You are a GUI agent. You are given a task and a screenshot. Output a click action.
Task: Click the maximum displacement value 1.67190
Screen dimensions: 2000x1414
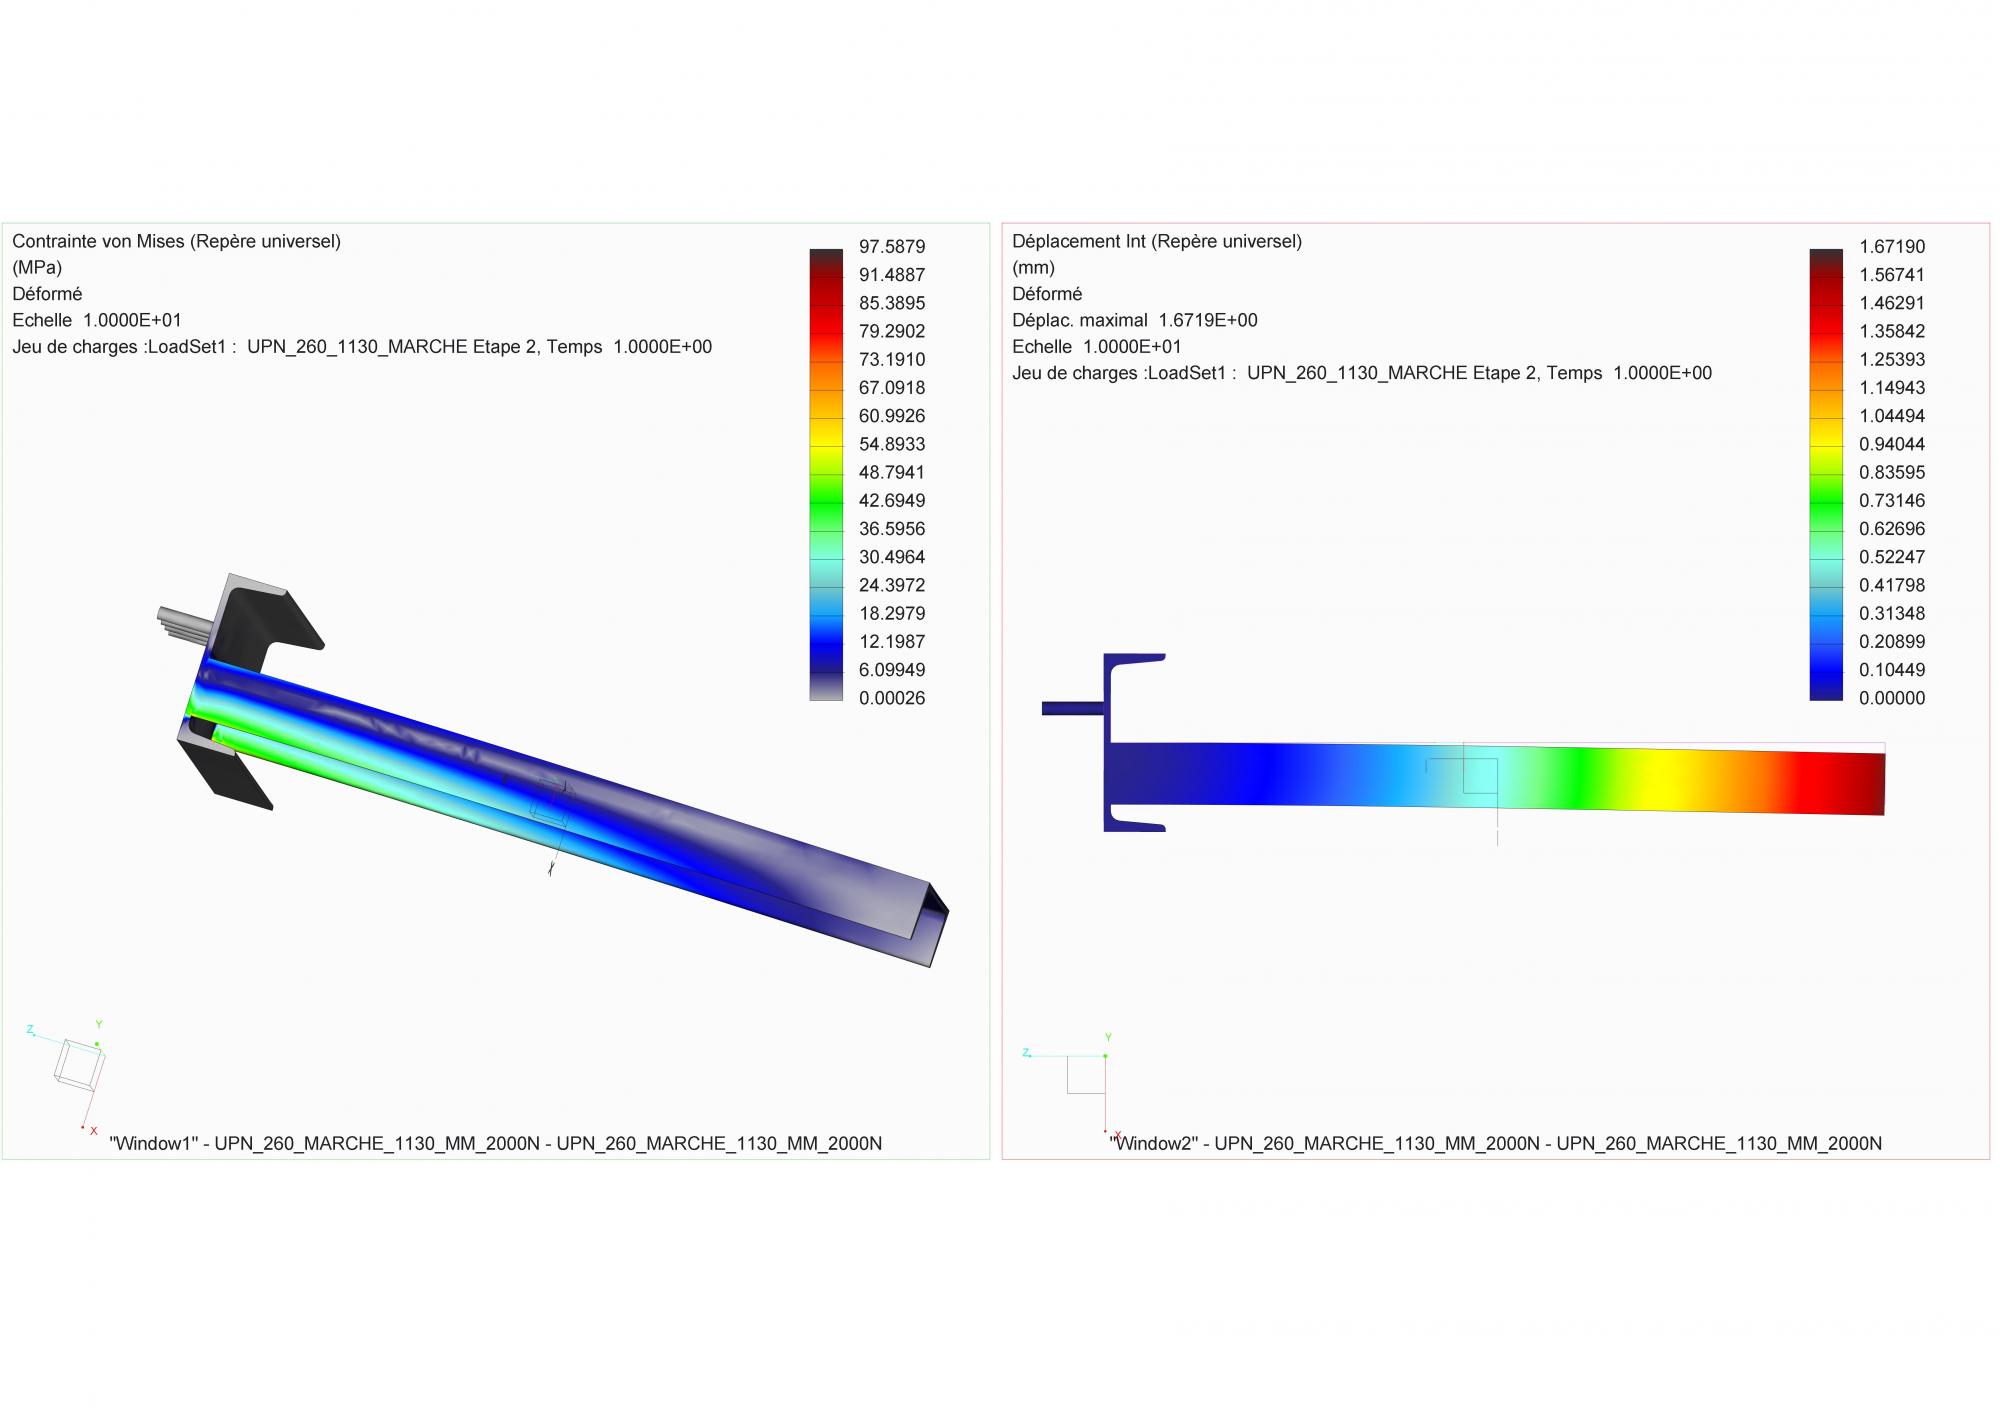tap(1892, 246)
